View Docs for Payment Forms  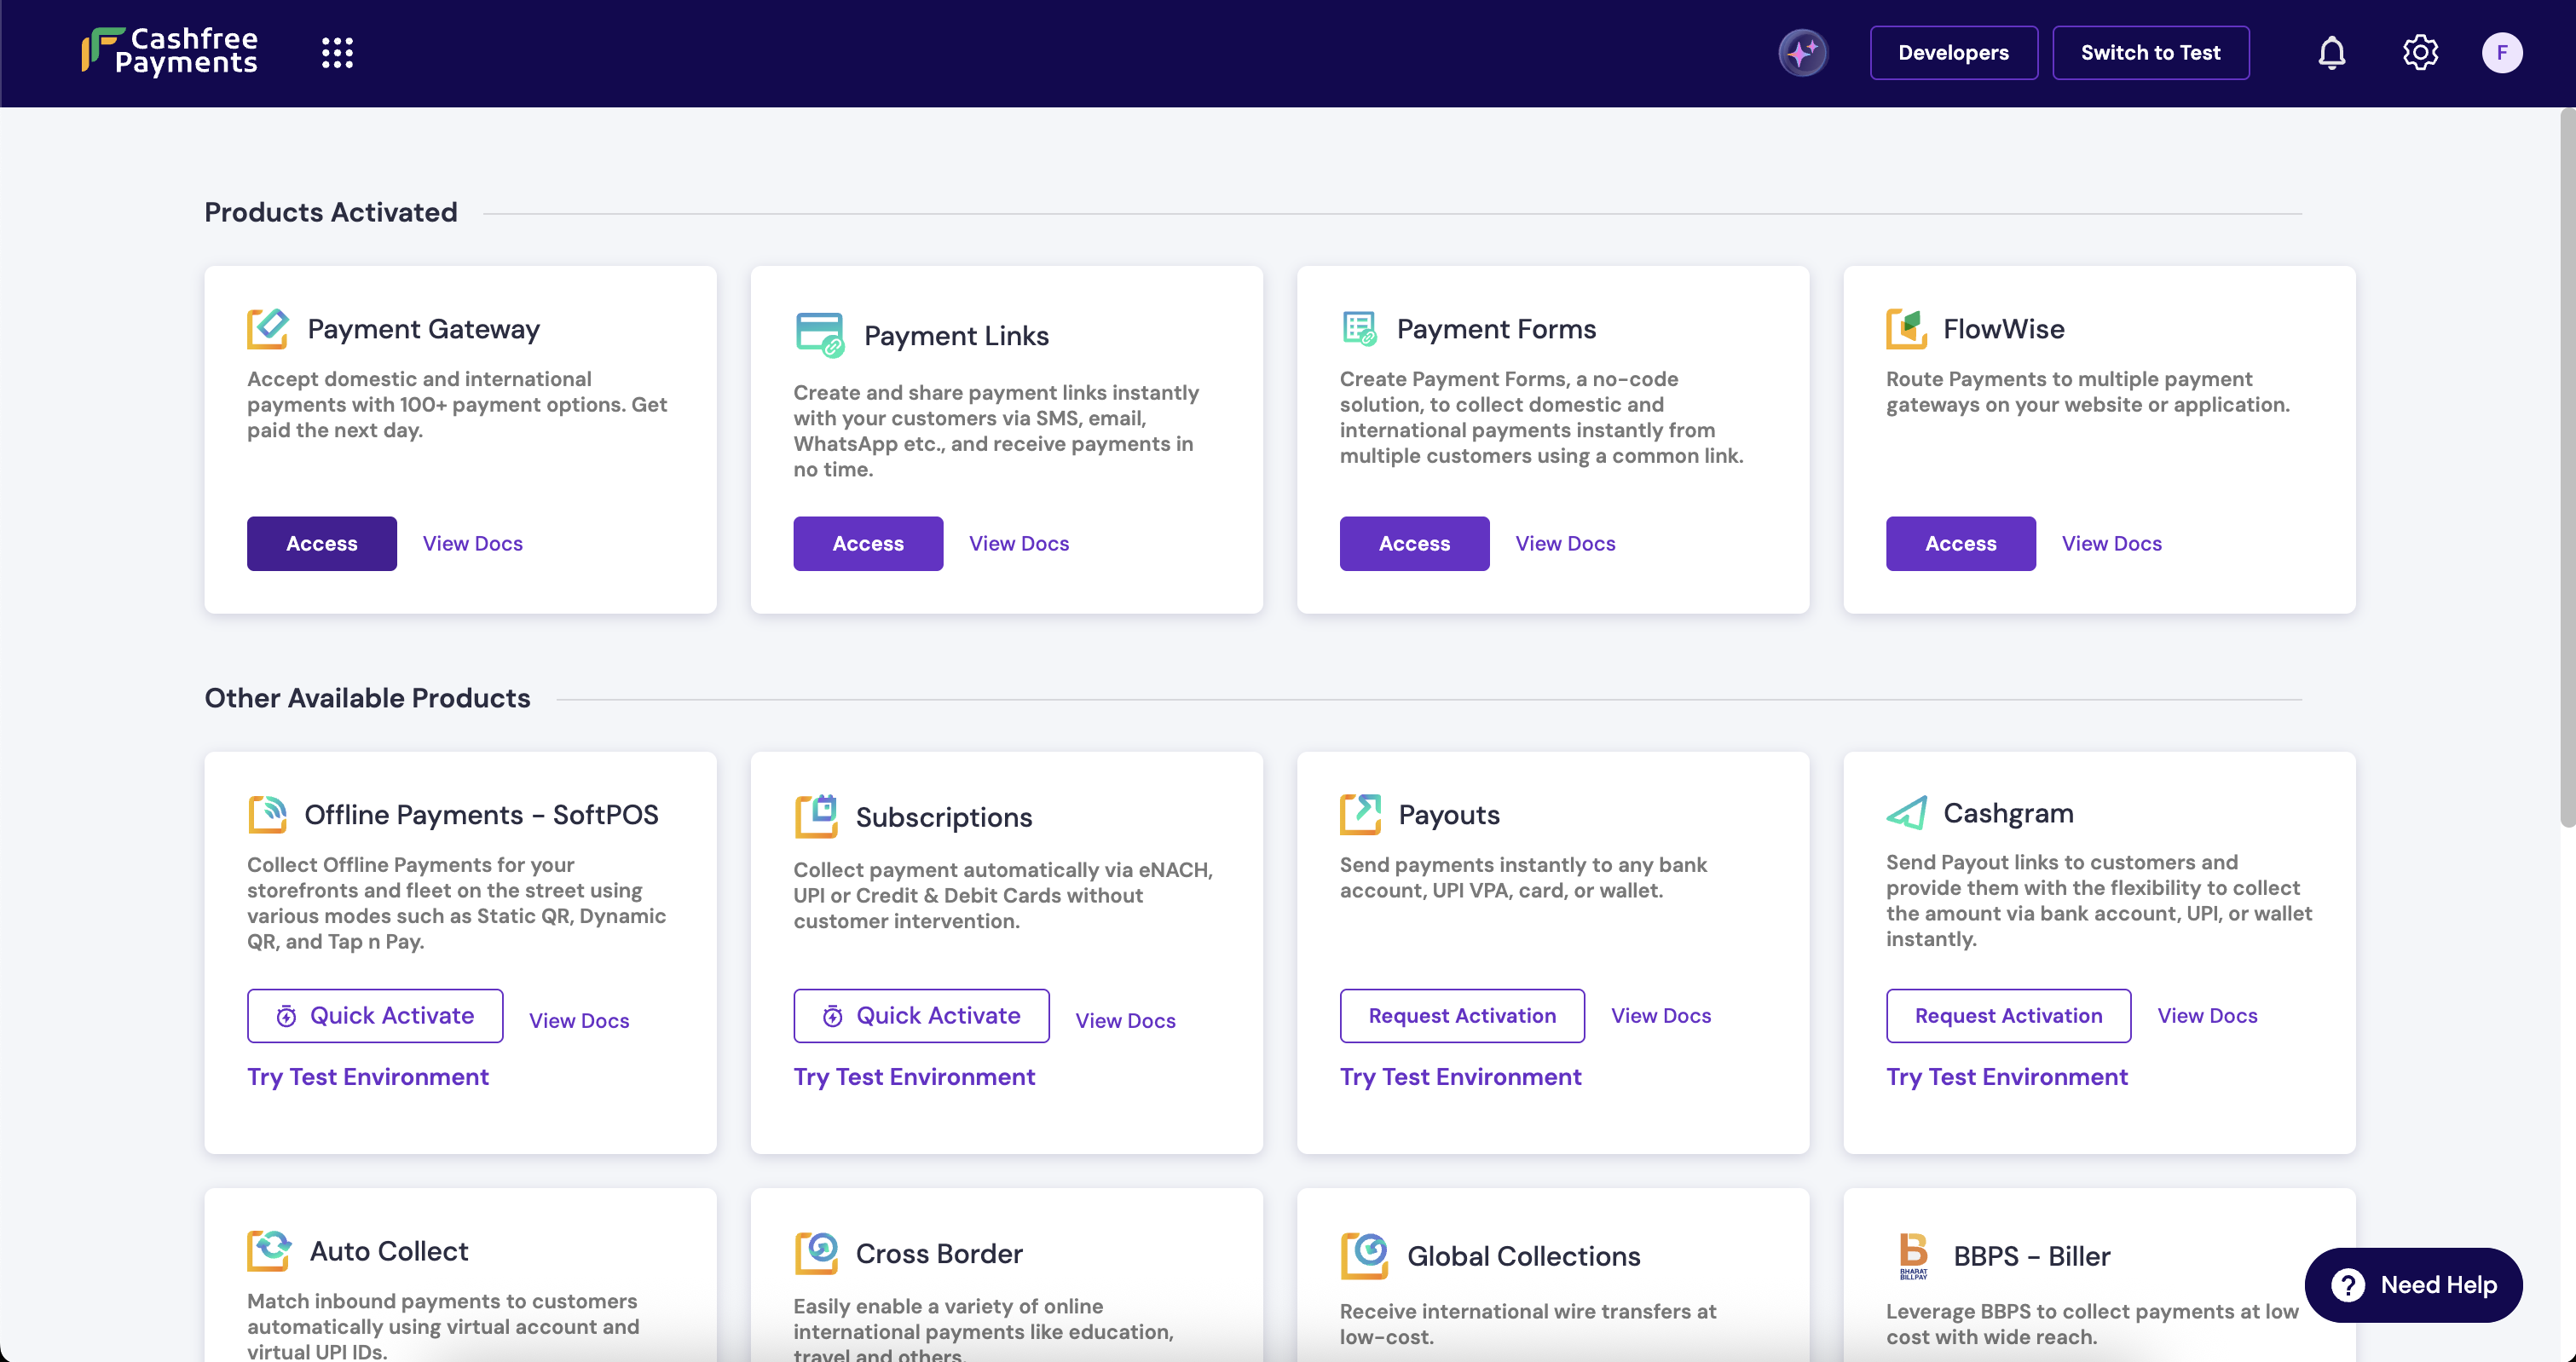click(x=1565, y=543)
